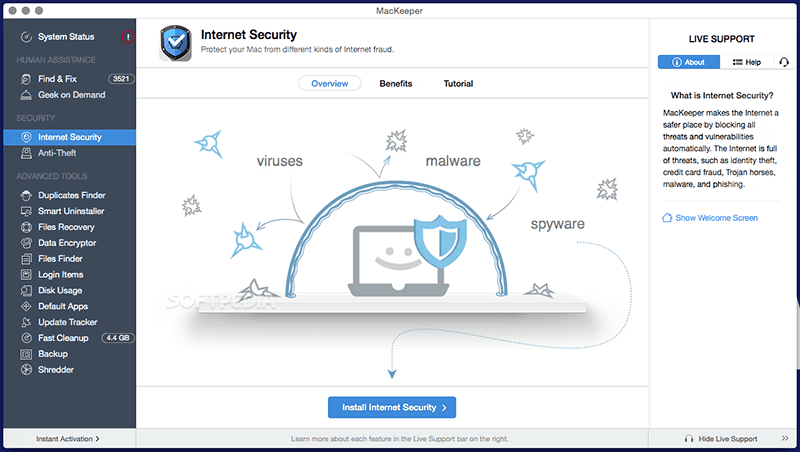Open the Fast Cleanup icon
The width and height of the screenshot is (800, 452).
pyautogui.click(x=26, y=338)
